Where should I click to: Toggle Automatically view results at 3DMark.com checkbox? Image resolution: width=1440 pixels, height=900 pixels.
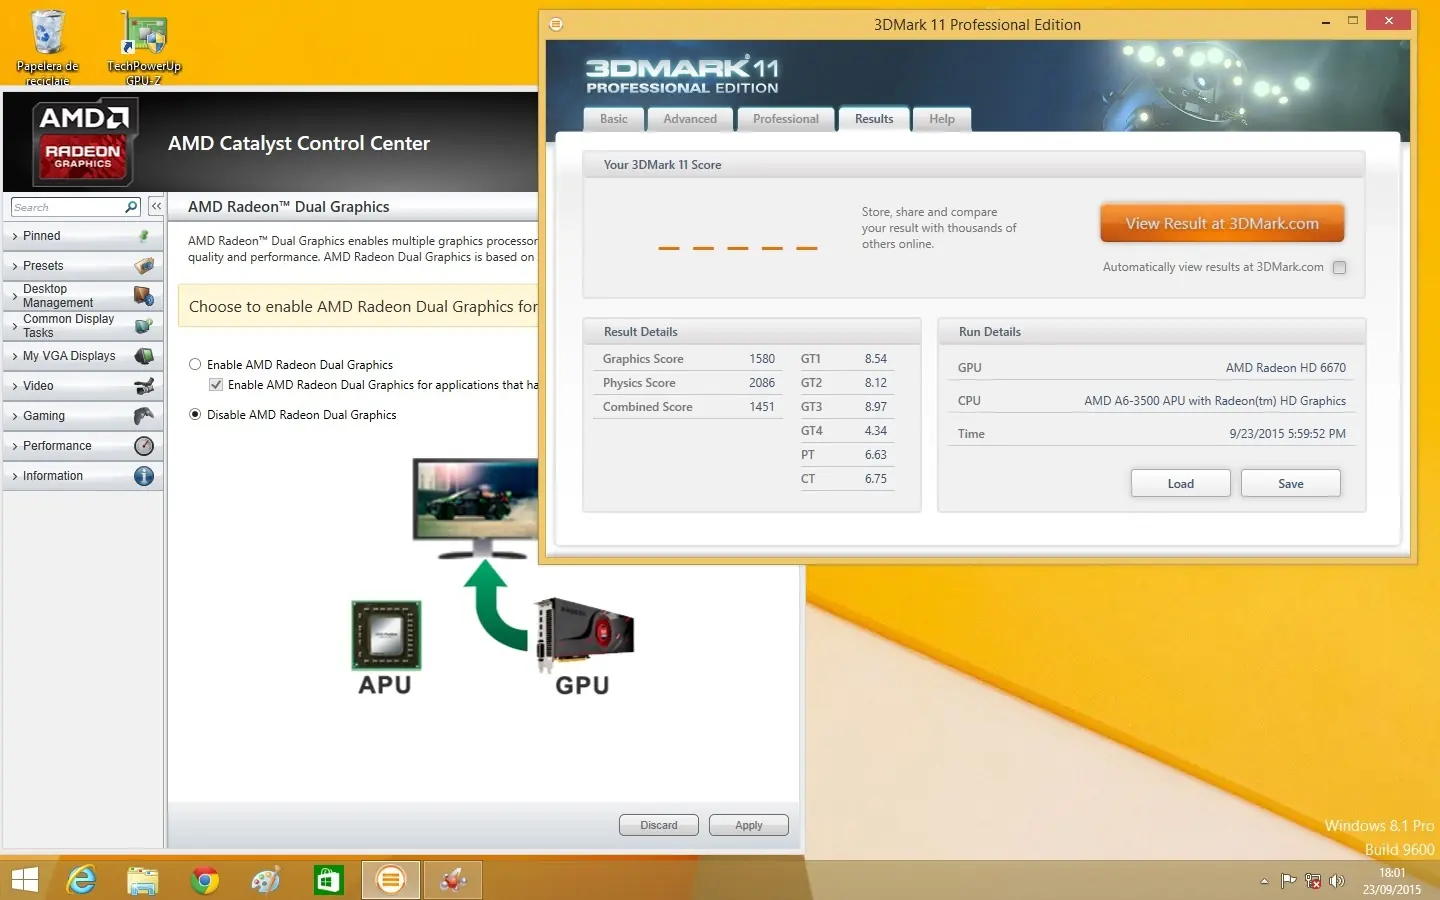[1339, 268]
